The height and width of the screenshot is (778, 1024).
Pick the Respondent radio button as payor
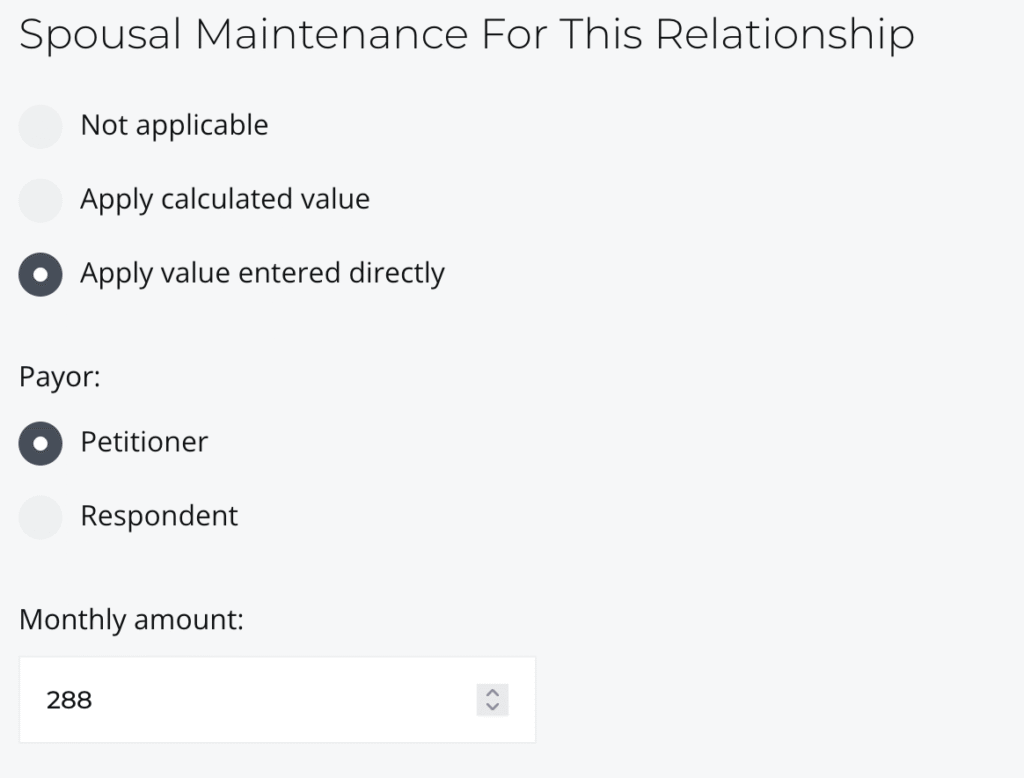coord(41,517)
